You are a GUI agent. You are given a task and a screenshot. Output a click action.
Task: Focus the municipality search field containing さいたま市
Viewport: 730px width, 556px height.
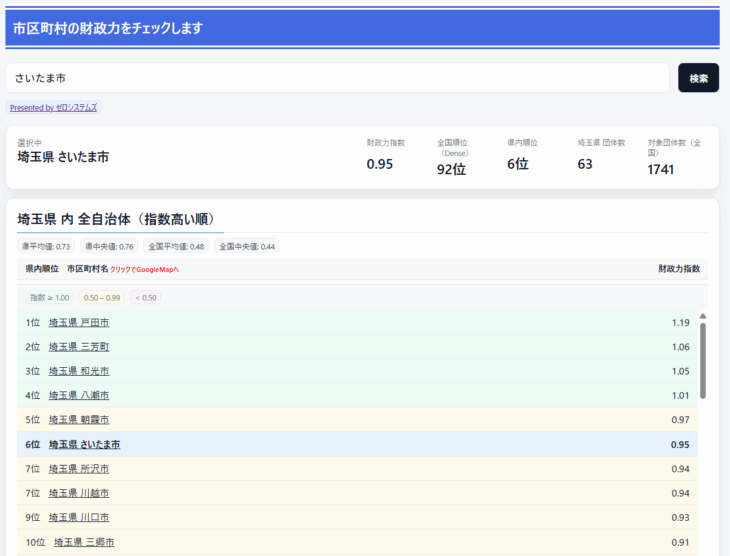click(x=337, y=78)
